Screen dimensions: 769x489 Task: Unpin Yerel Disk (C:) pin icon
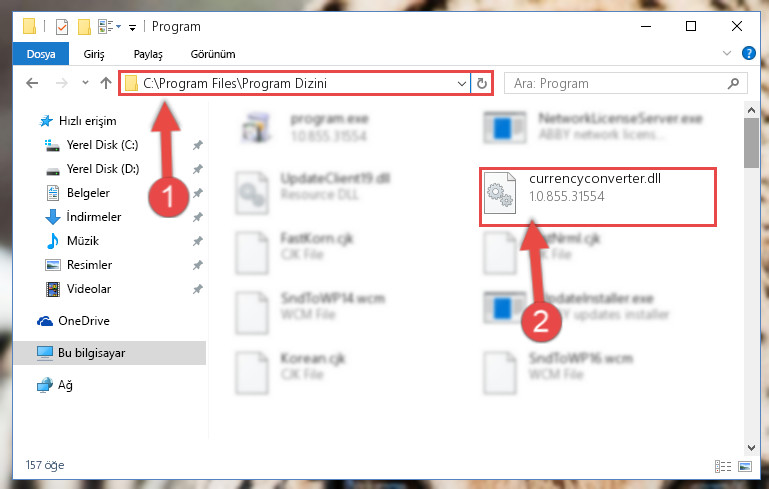[x=197, y=145]
